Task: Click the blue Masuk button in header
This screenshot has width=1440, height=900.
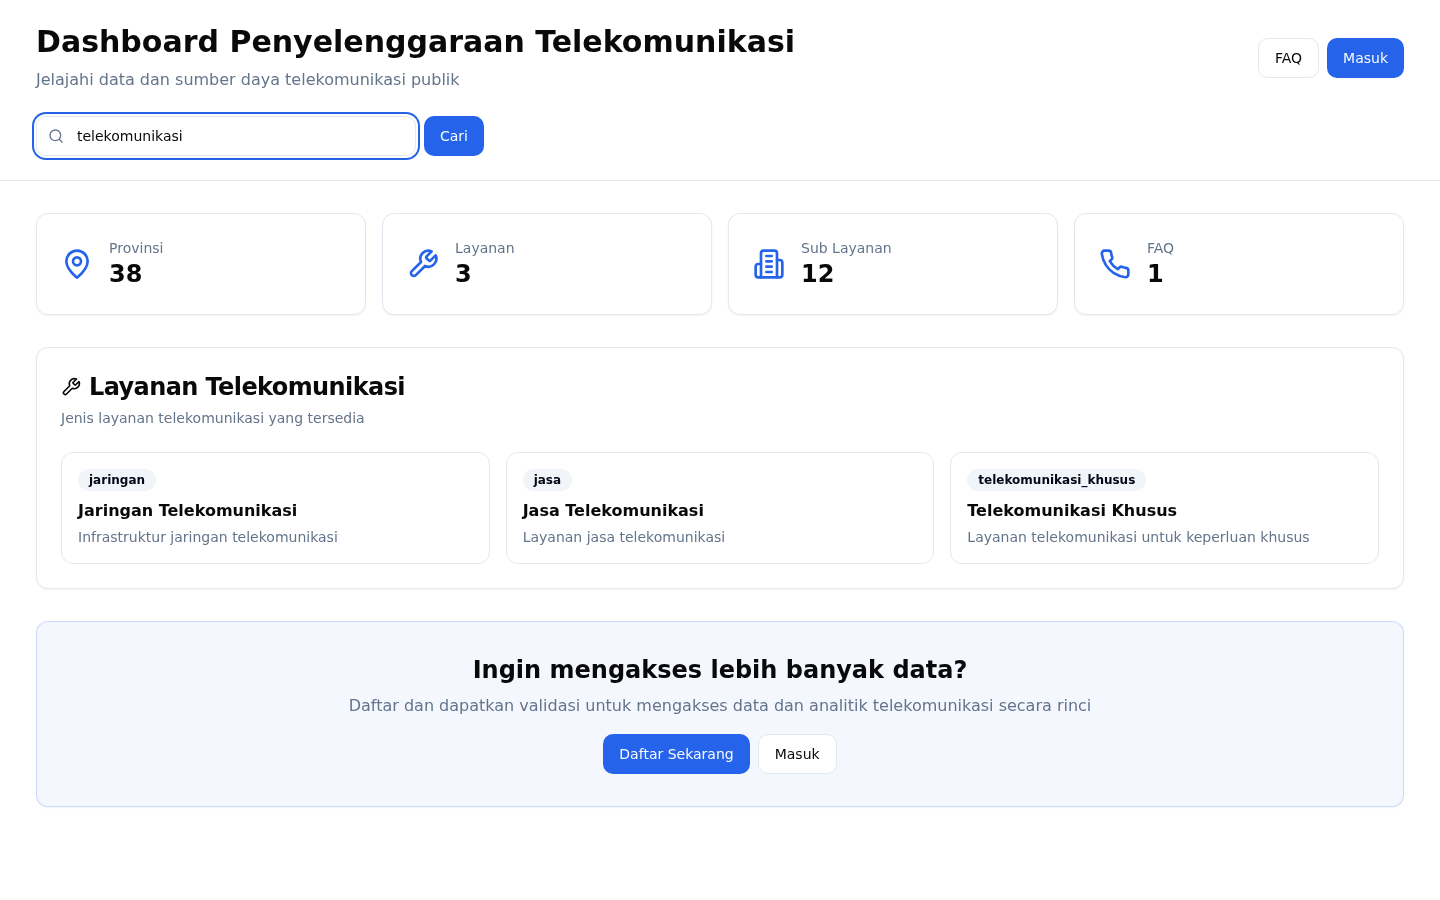Action: (x=1365, y=58)
